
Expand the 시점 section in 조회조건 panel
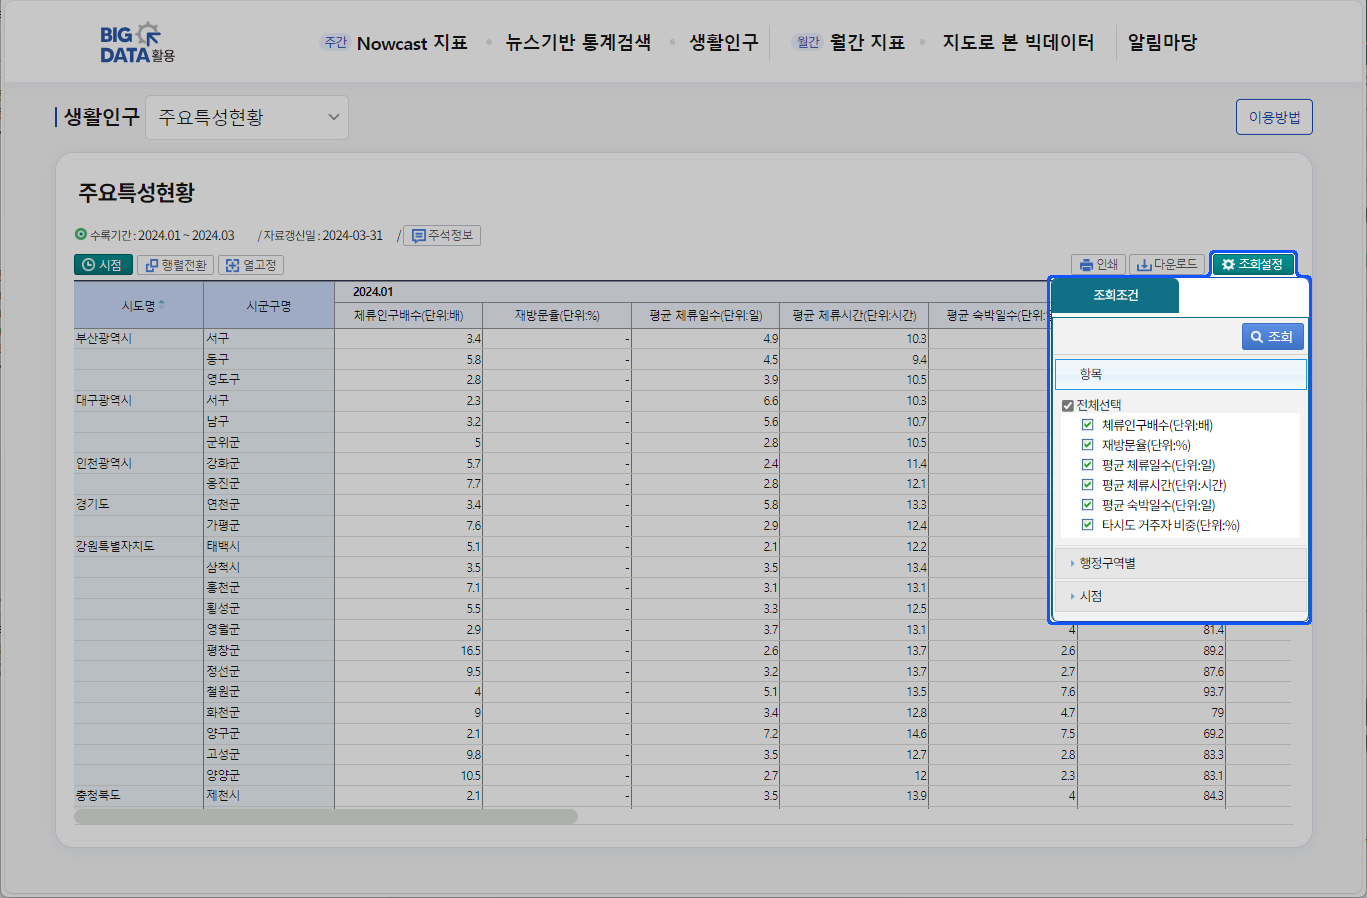point(1090,596)
